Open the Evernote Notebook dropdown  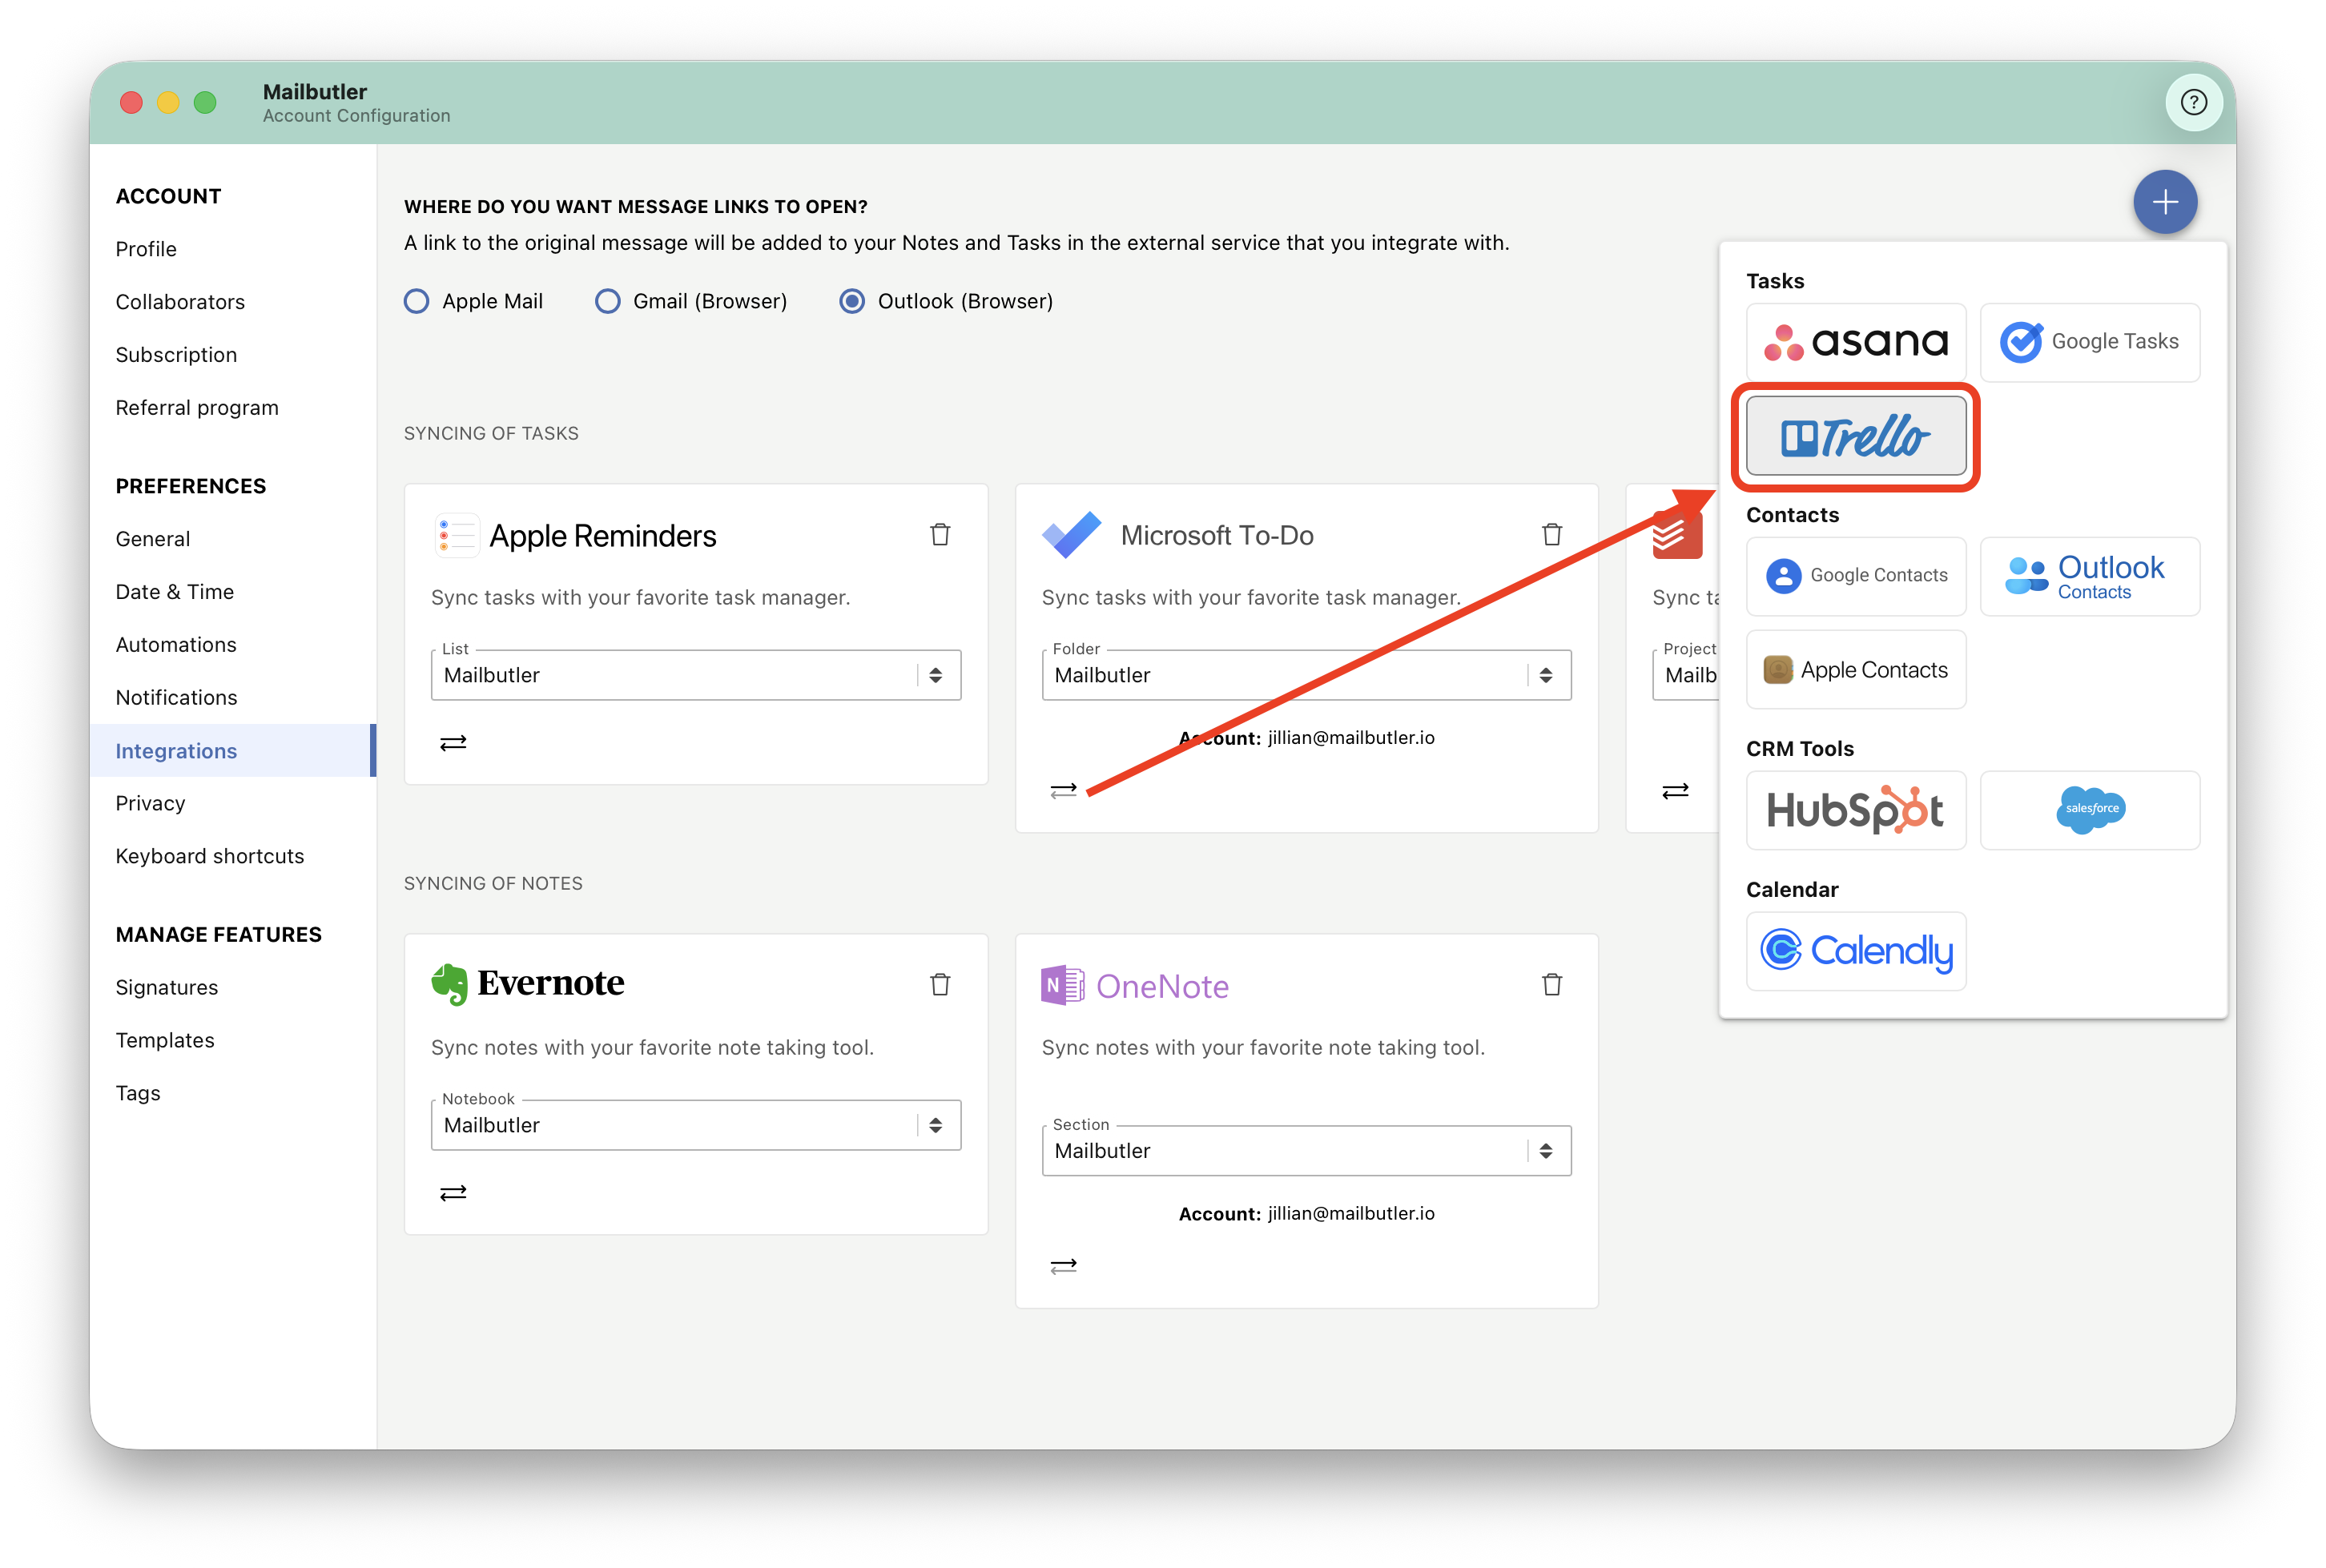[696, 1125]
